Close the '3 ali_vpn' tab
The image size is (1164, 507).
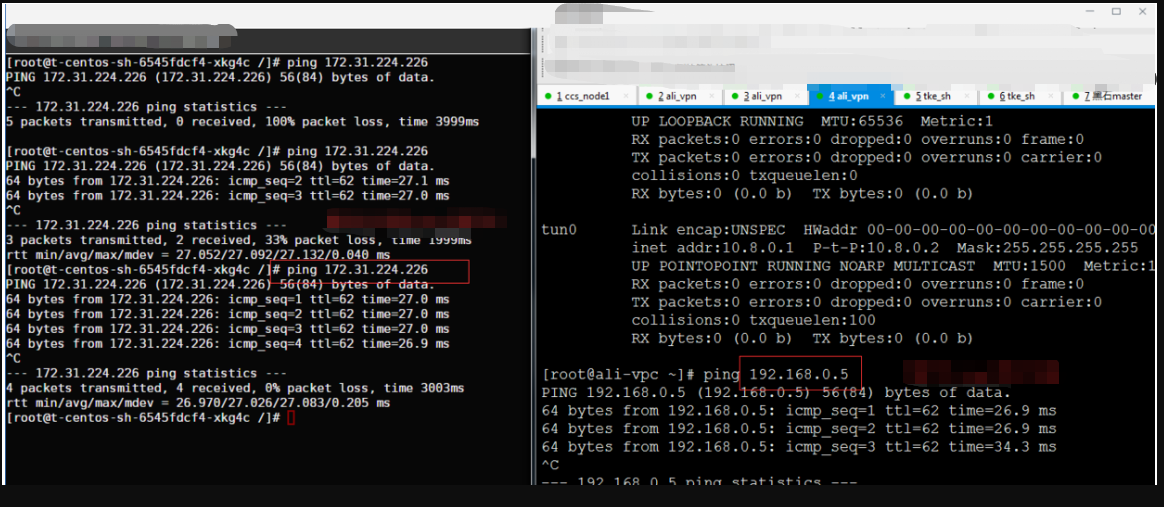[x=796, y=97]
